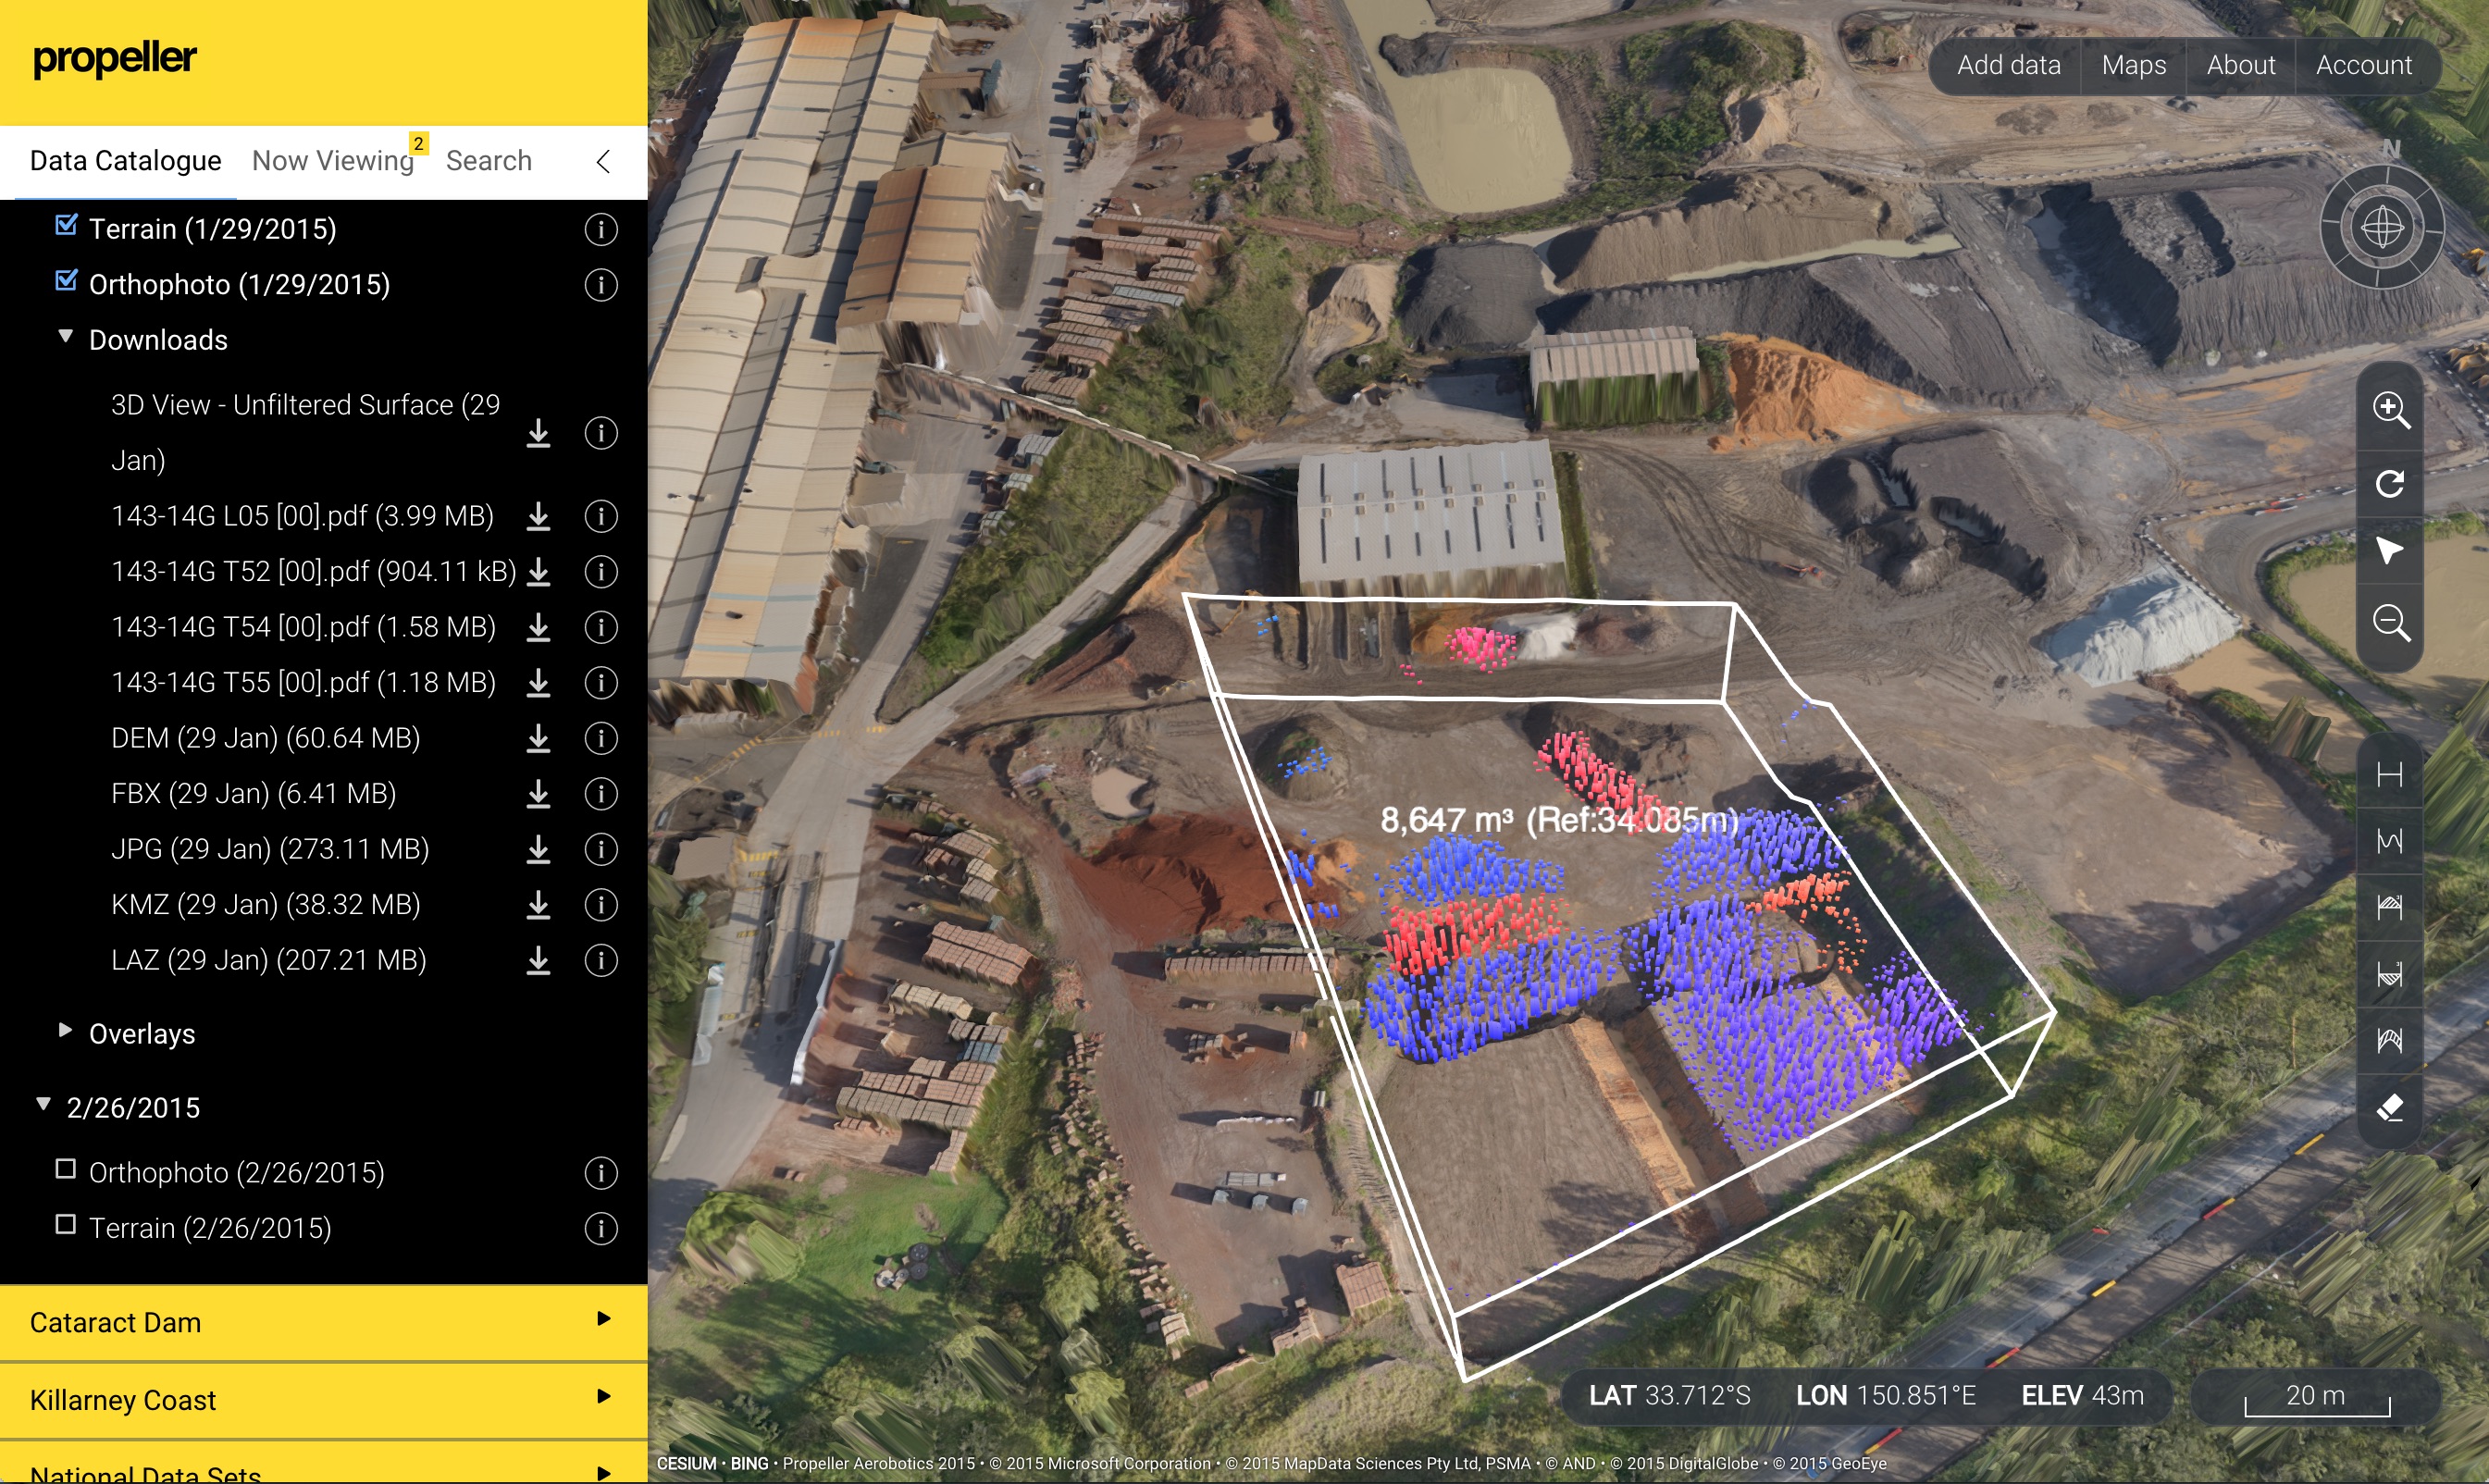
Task: Zoom in with the magnifier plus icon
Action: (2390, 409)
